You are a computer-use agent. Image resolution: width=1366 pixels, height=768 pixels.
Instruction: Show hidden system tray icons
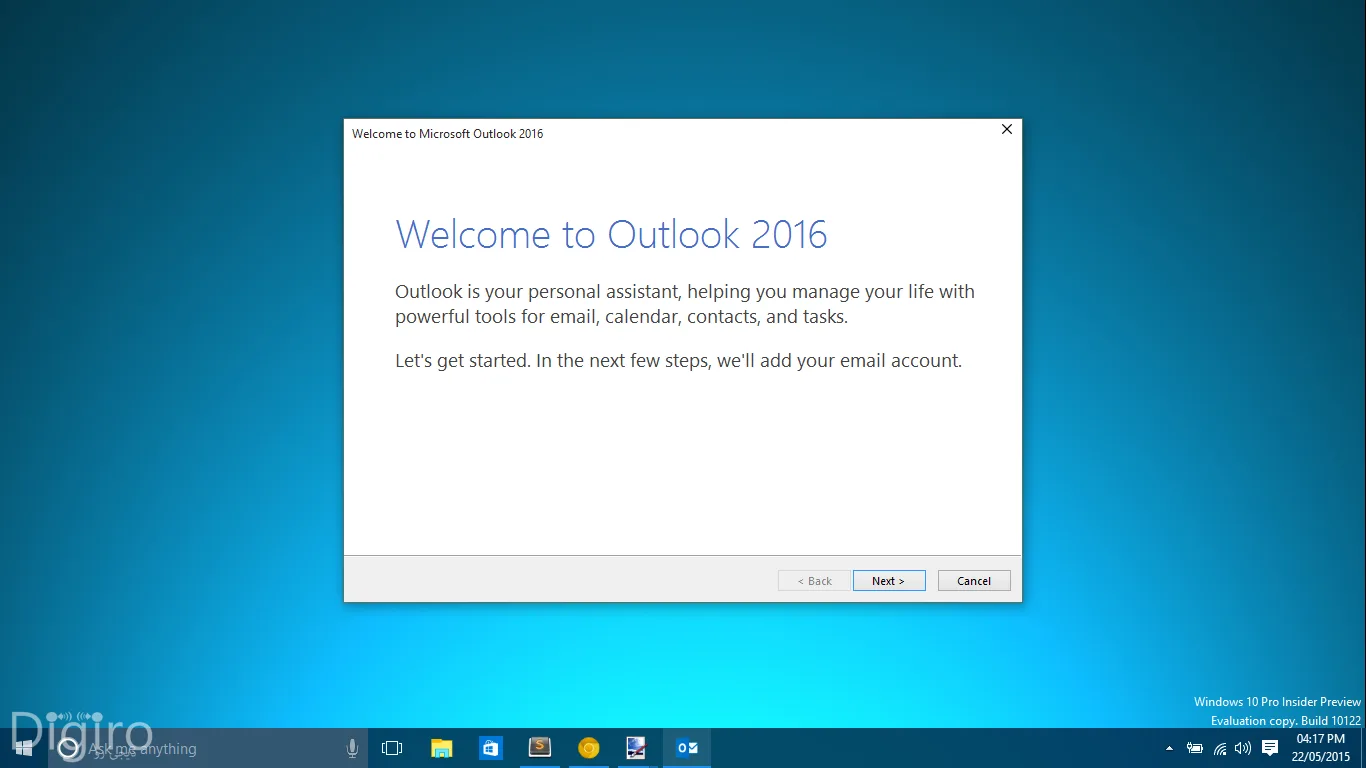1170,748
